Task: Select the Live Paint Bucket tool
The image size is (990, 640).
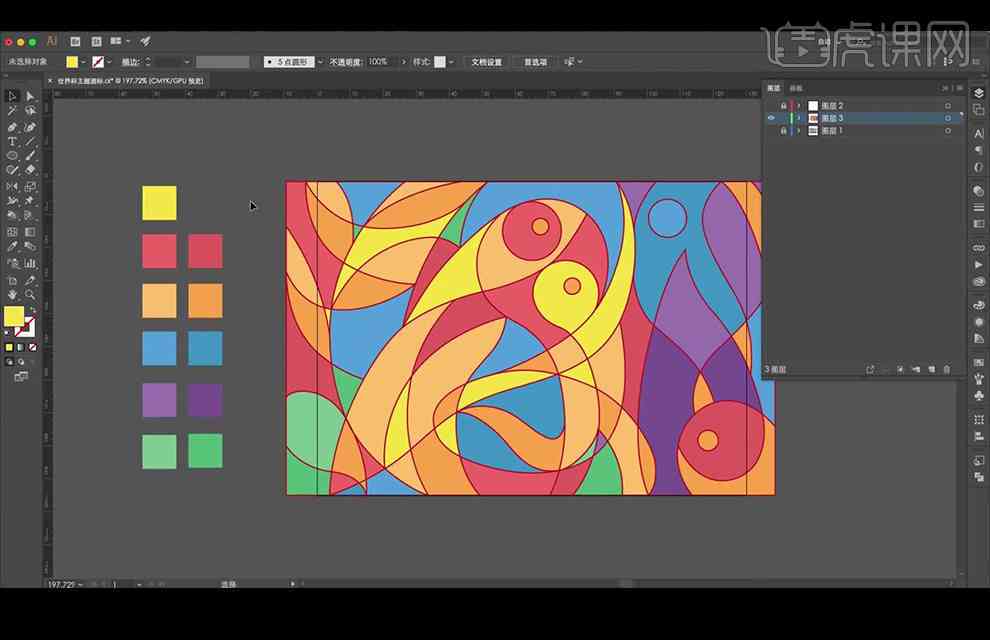Action: pos(30,216)
